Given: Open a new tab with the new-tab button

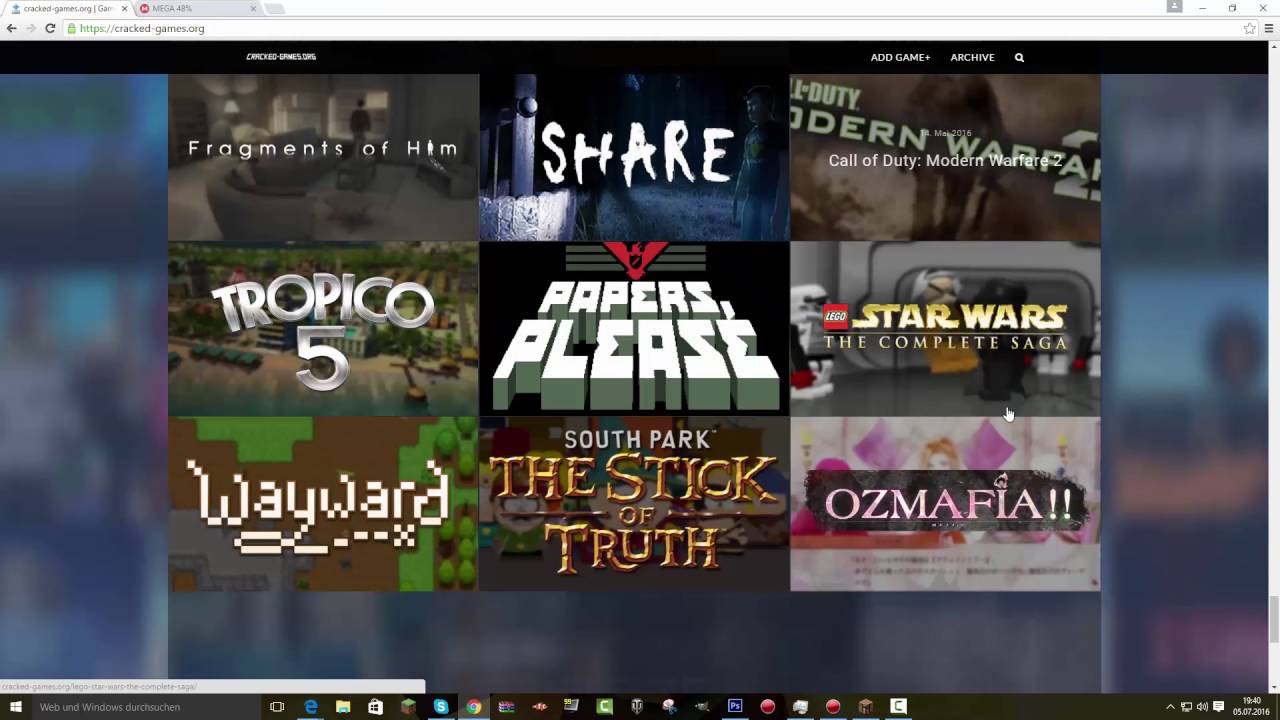Looking at the screenshot, I should click(x=275, y=9).
